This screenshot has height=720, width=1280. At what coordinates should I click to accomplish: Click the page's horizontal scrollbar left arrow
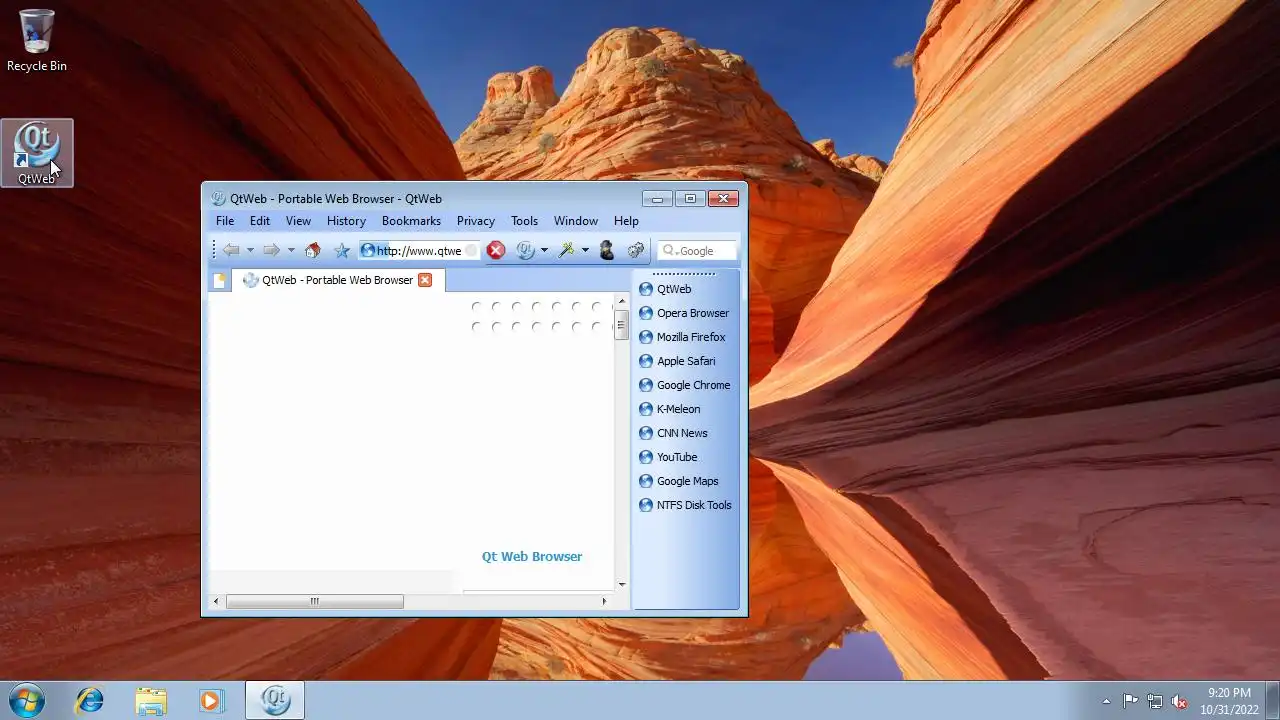(216, 601)
